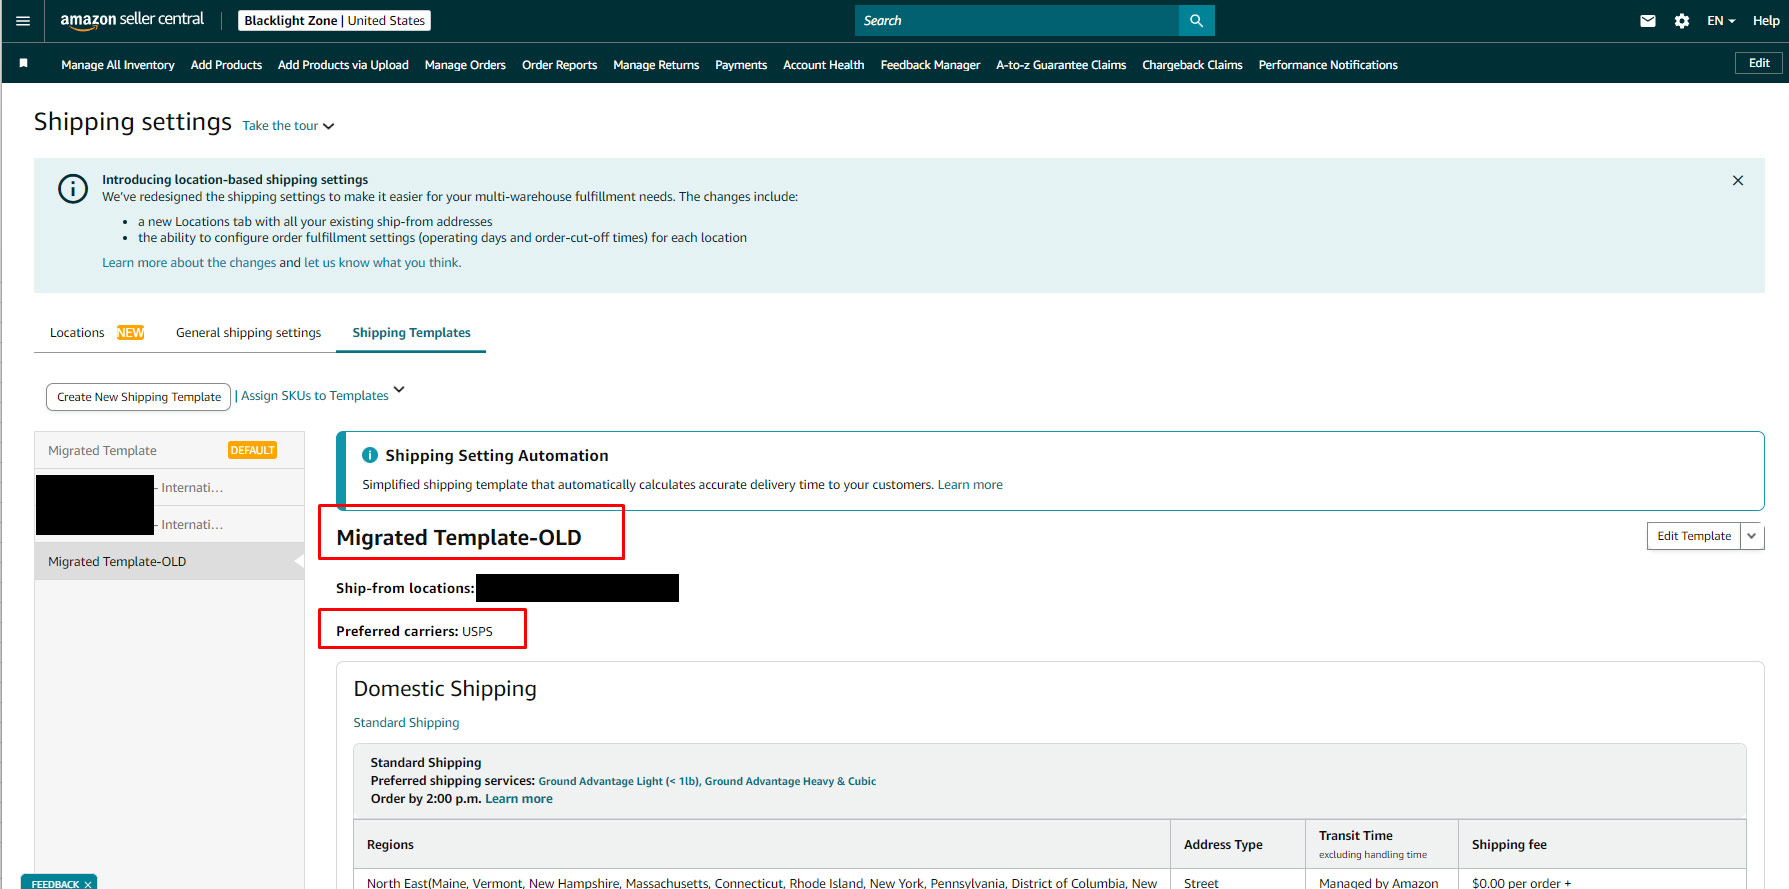Open the Add Products menu item

pyautogui.click(x=226, y=65)
